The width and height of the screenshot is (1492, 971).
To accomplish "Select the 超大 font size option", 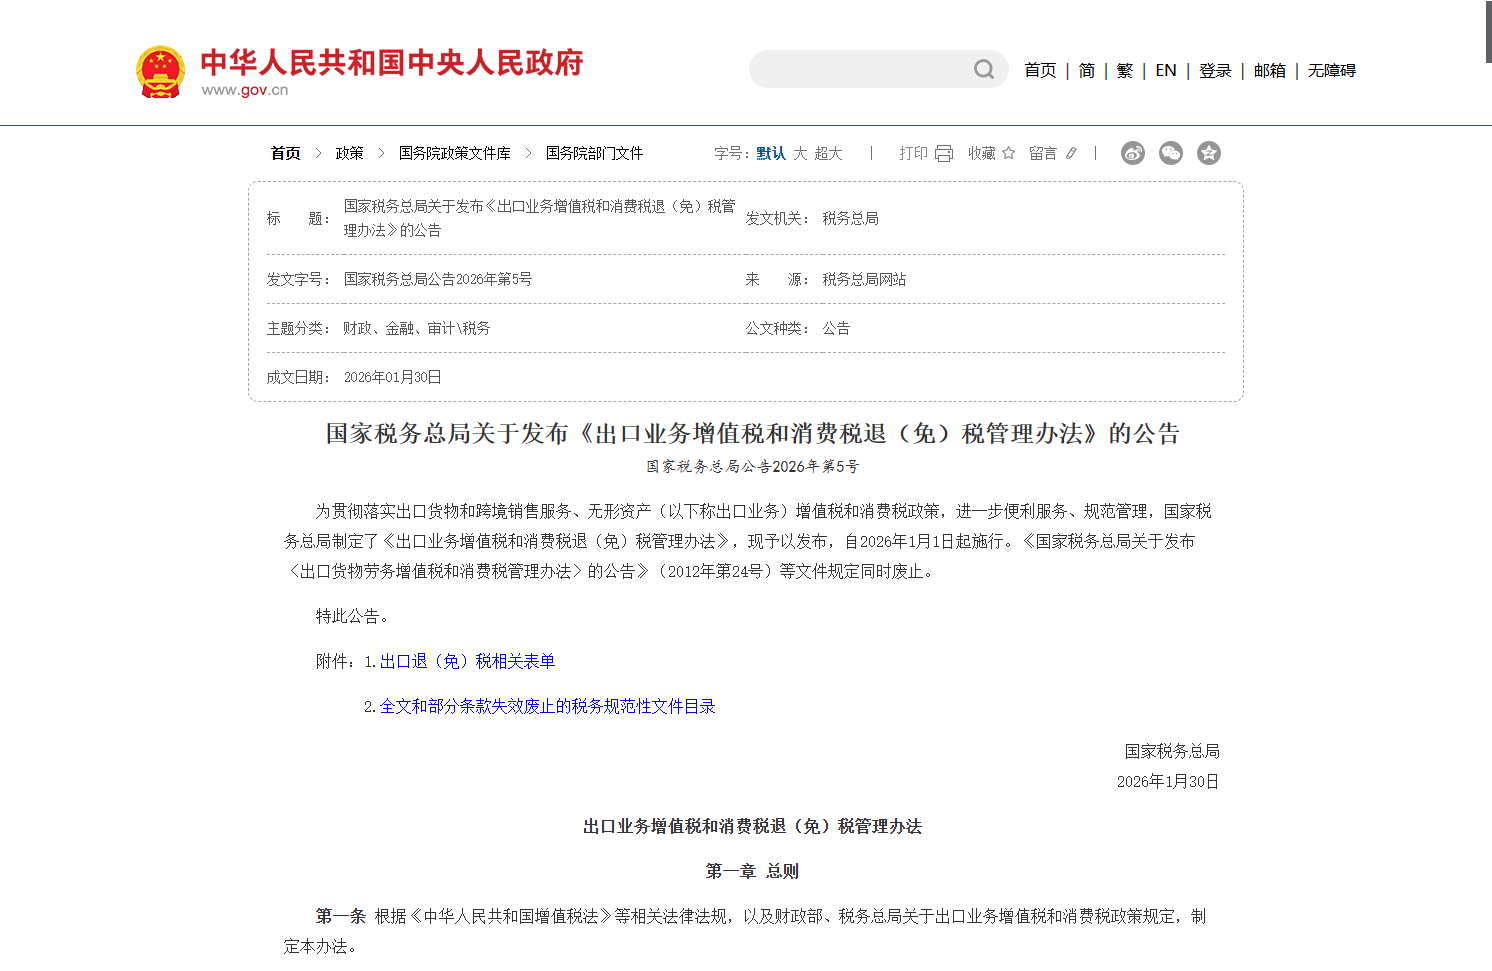I will point(830,153).
